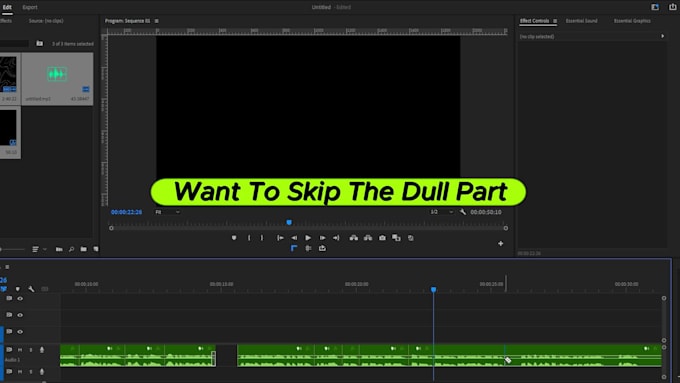Screen dimensions: 680x383
Task: Open the Fit zoom level dropdown
Action: point(167,212)
